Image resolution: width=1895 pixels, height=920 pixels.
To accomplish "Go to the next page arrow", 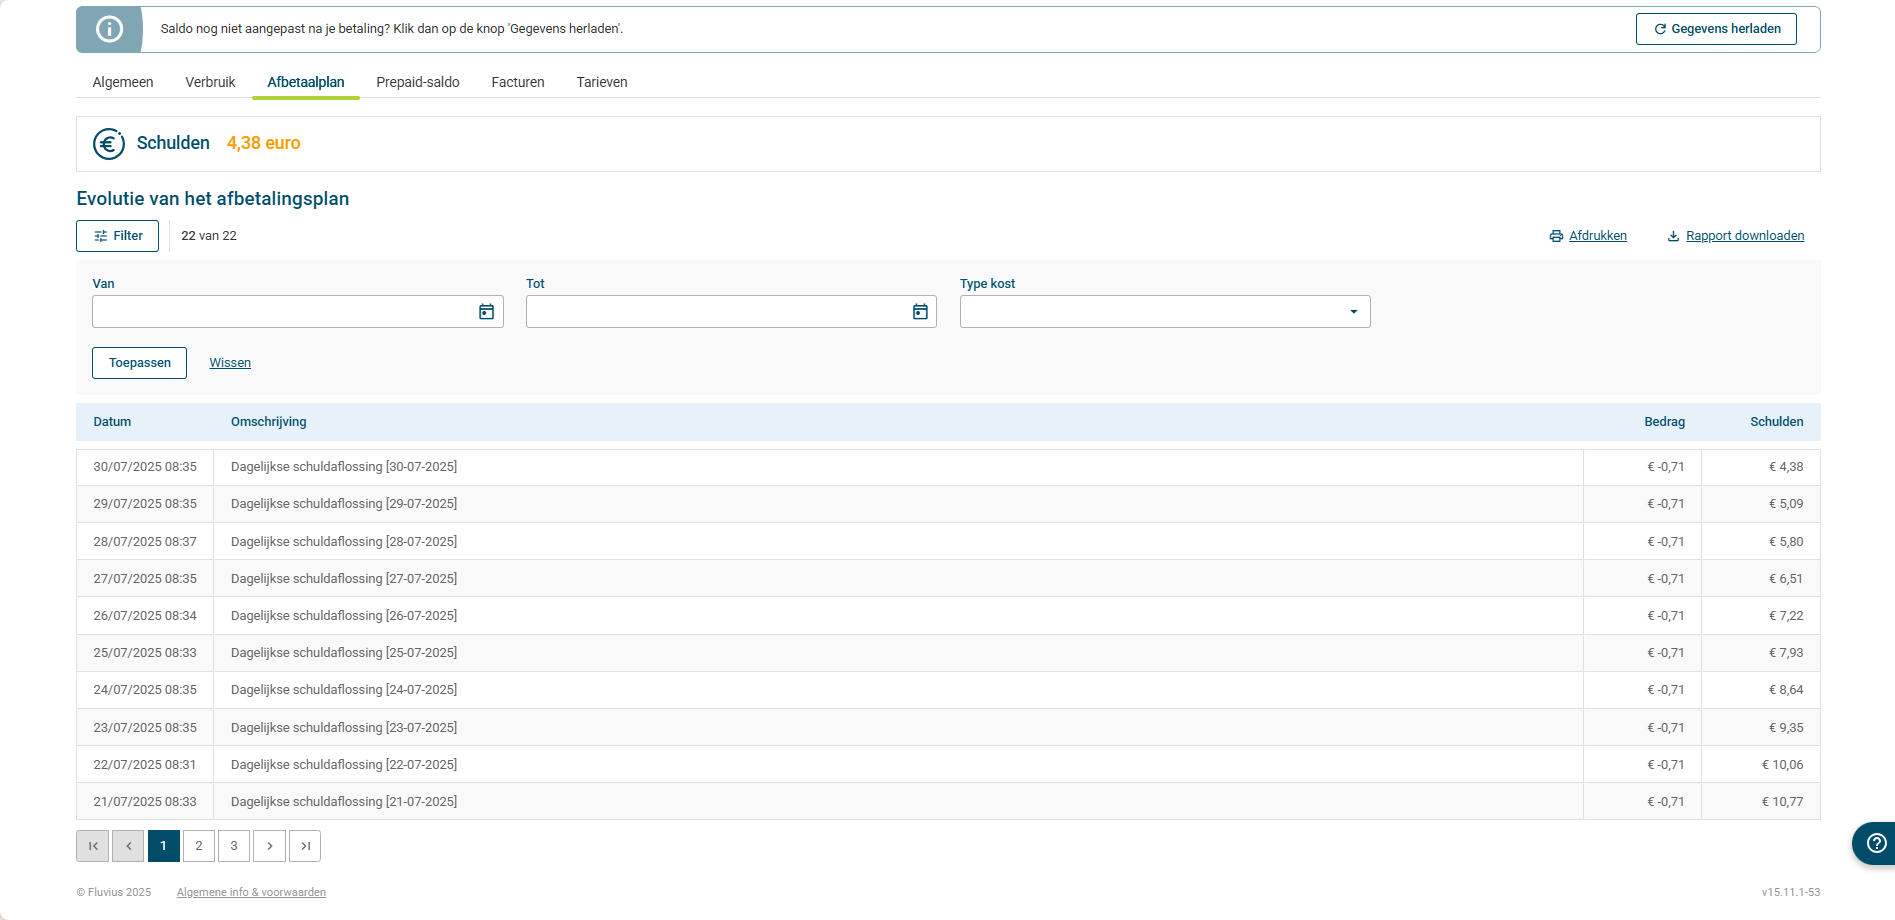I will pos(270,846).
